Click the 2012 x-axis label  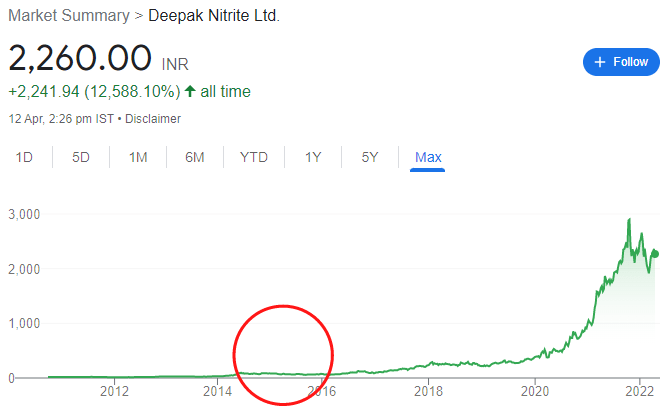click(114, 391)
